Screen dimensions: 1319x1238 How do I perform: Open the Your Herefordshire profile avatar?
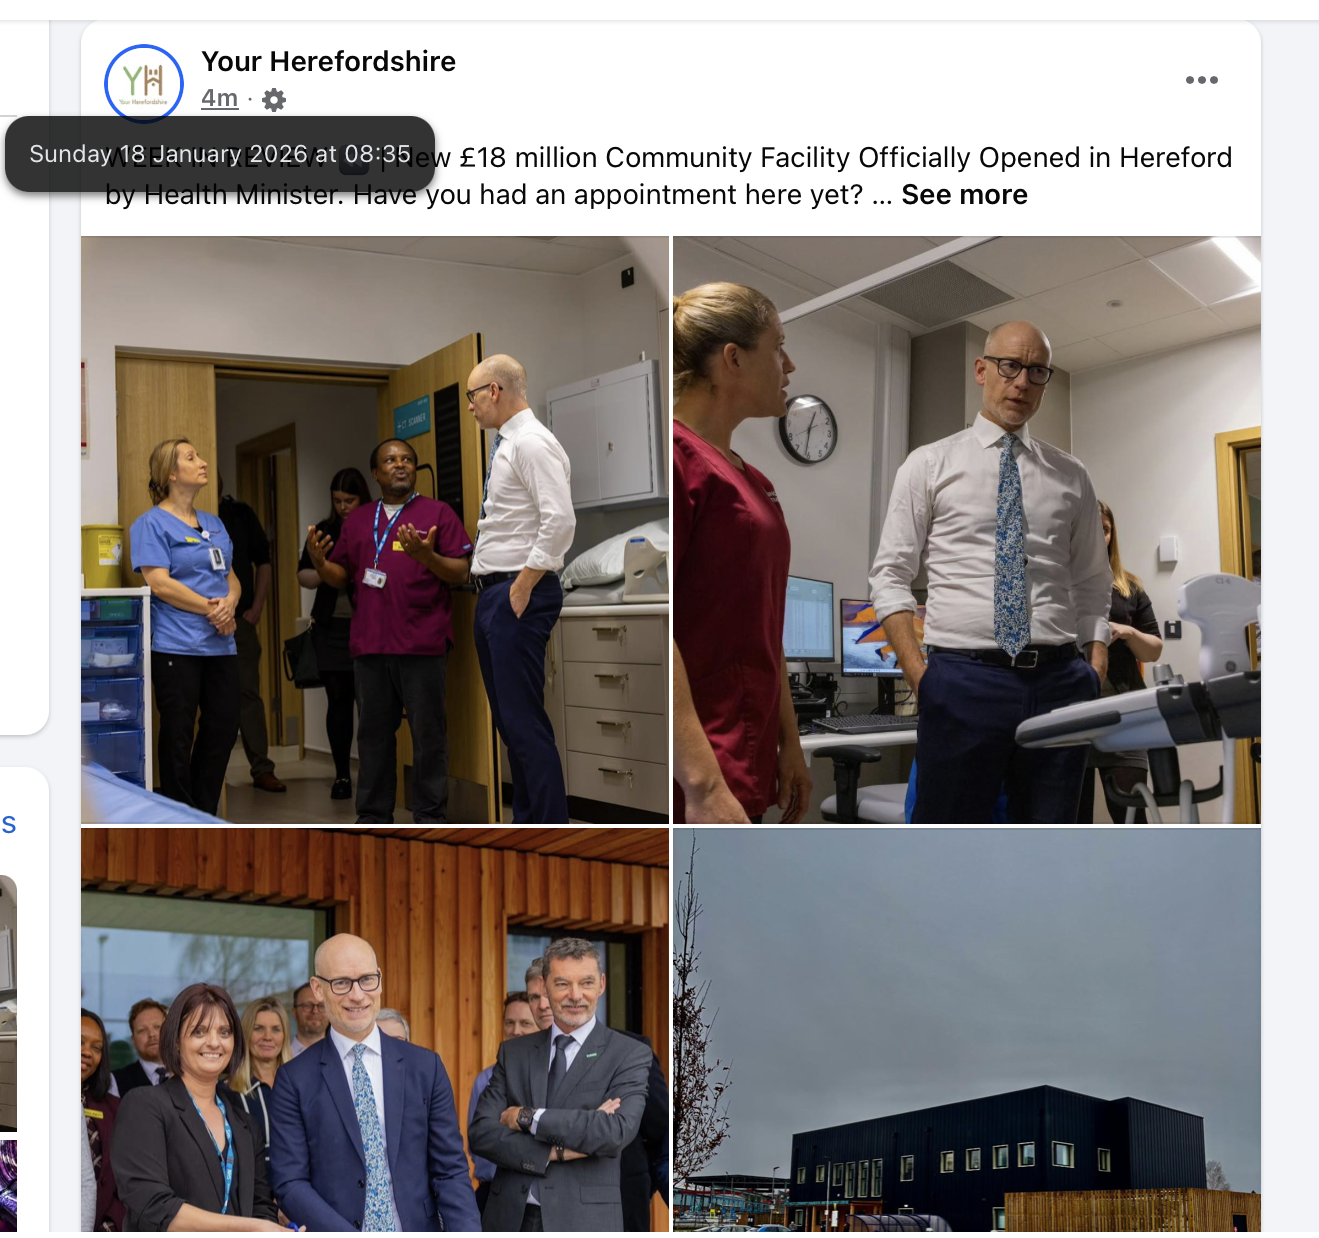[144, 83]
